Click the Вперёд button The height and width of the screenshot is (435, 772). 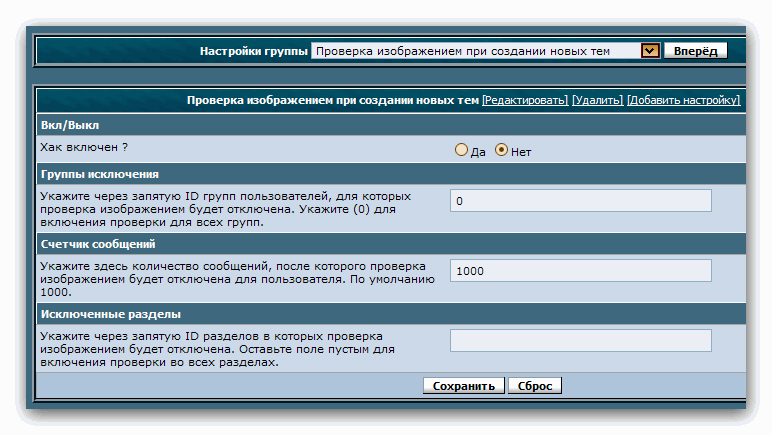[x=695, y=51]
